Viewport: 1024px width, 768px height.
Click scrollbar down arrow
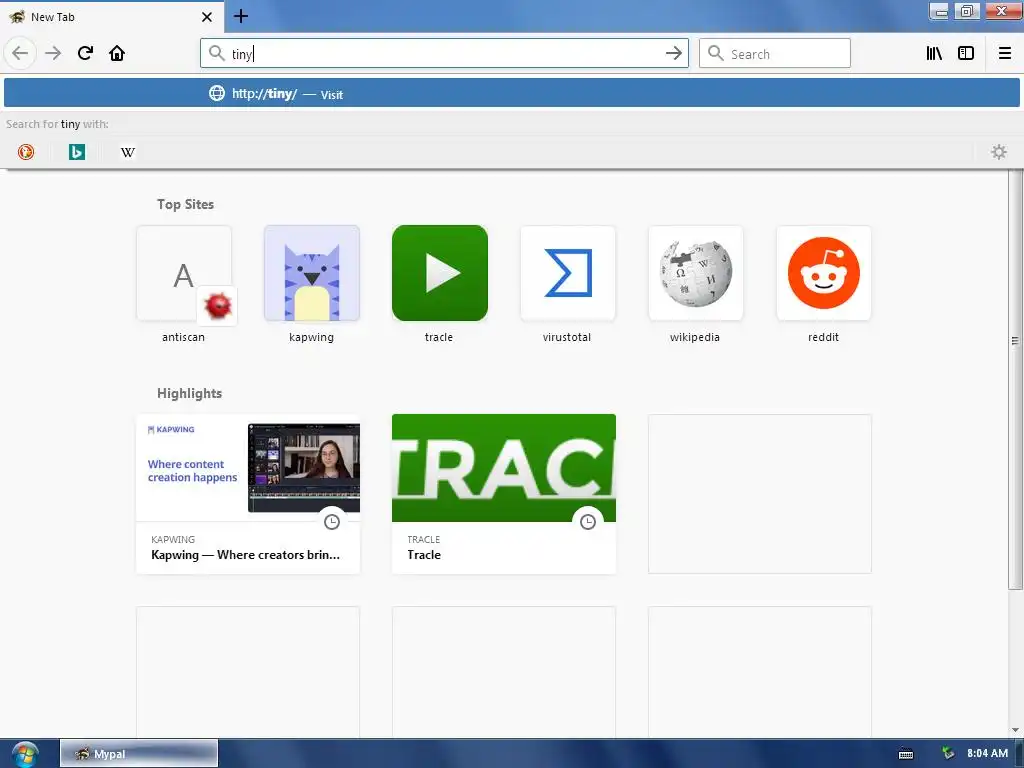(1015, 729)
